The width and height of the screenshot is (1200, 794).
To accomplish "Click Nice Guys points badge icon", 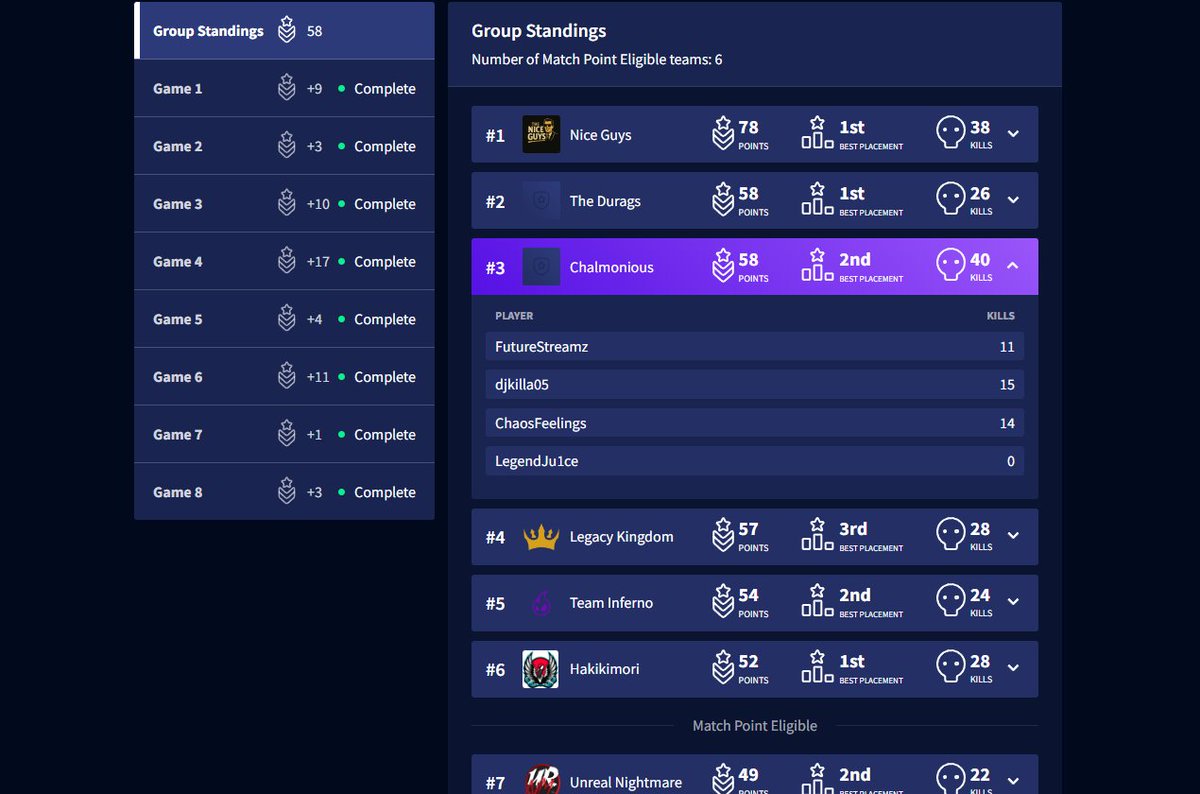I will click(723, 133).
